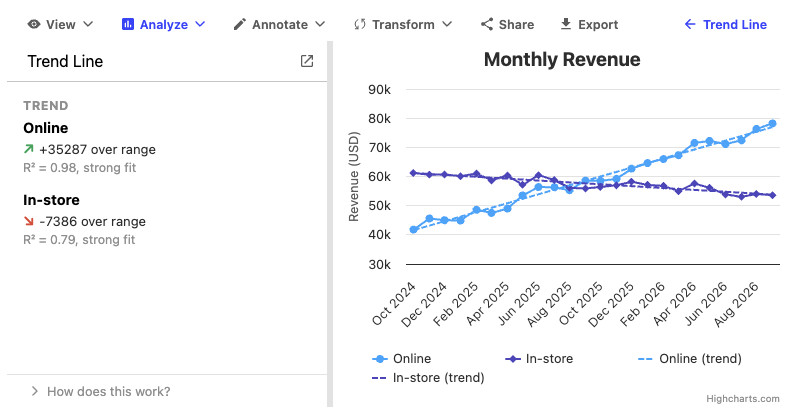Image resolution: width=789 pixels, height=415 pixels.
Task: Click the TREND section label
Action: click(x=46, y=106)
